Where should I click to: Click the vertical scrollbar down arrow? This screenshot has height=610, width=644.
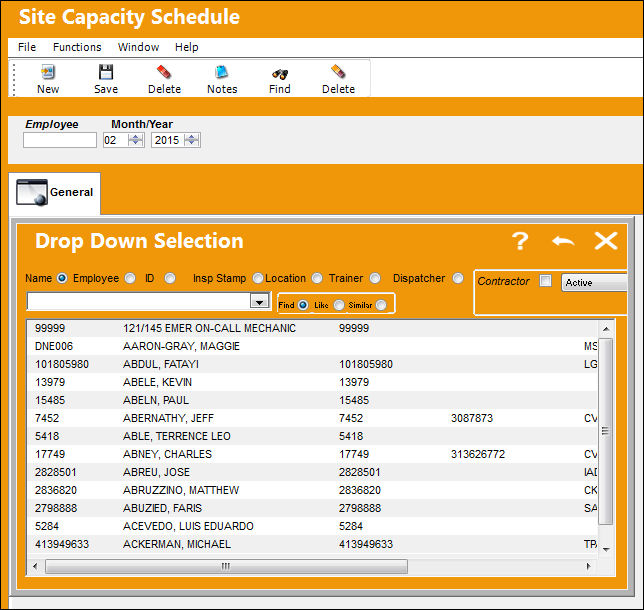(x=606, y=549)
